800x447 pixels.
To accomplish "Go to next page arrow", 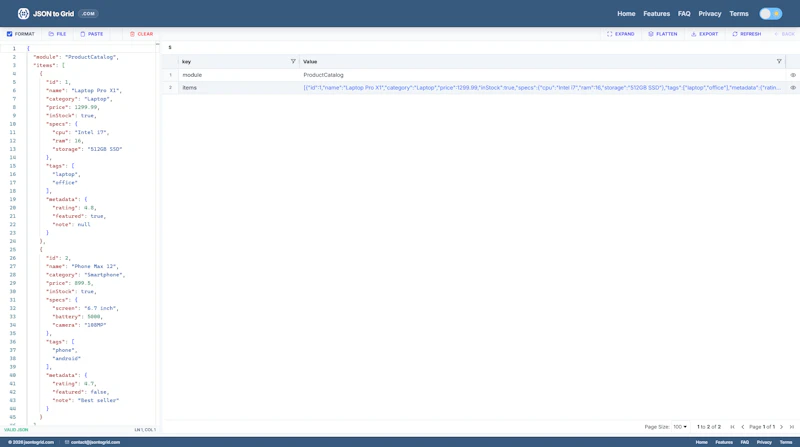I will [x=781, y=427].
